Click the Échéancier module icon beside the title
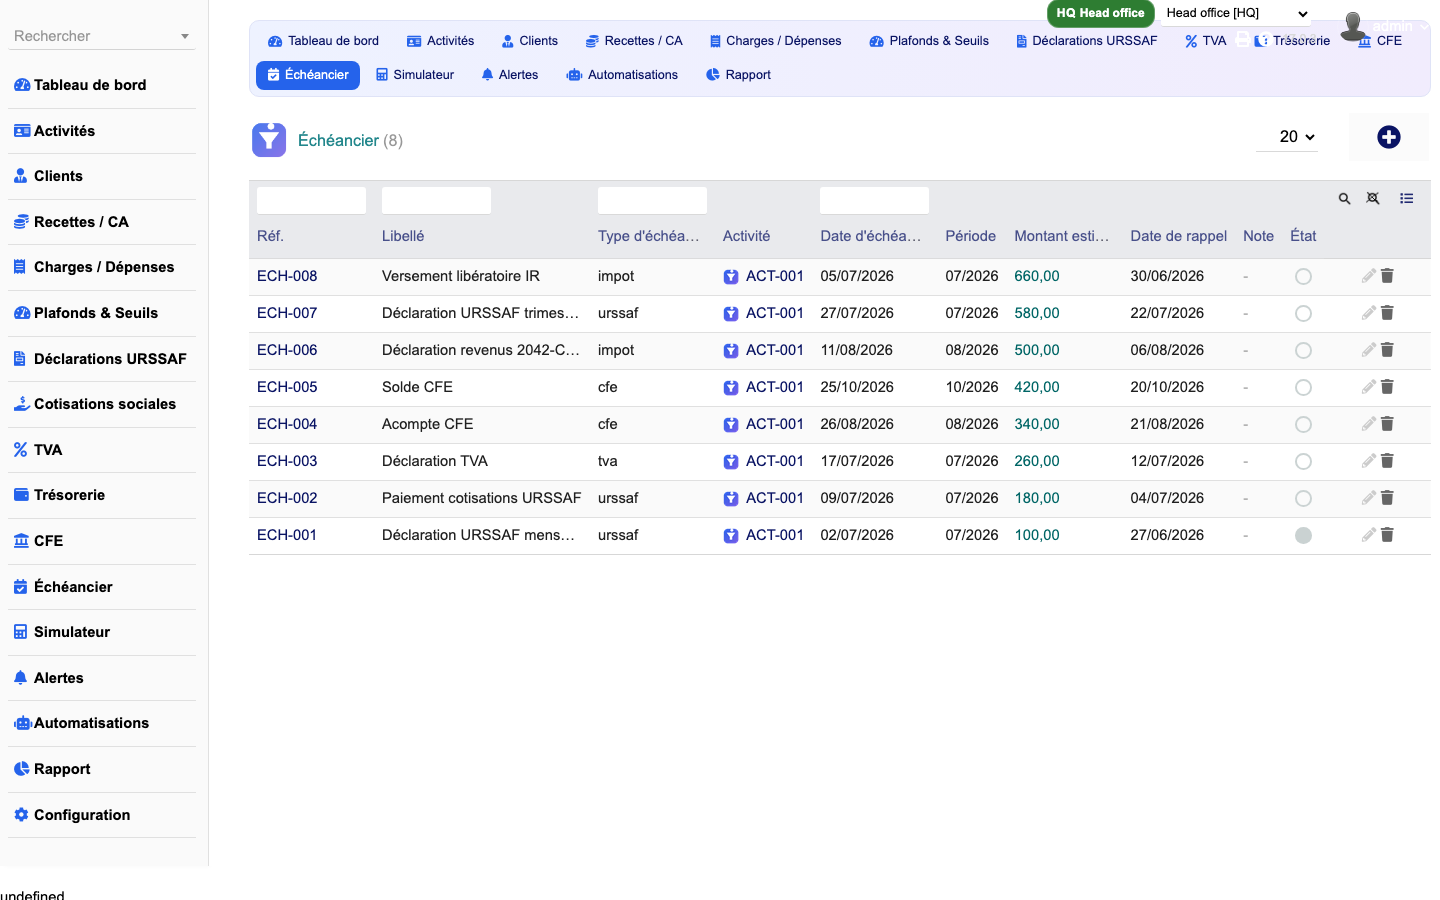This screenshot has width=1440, height=900. pos(269,140)
